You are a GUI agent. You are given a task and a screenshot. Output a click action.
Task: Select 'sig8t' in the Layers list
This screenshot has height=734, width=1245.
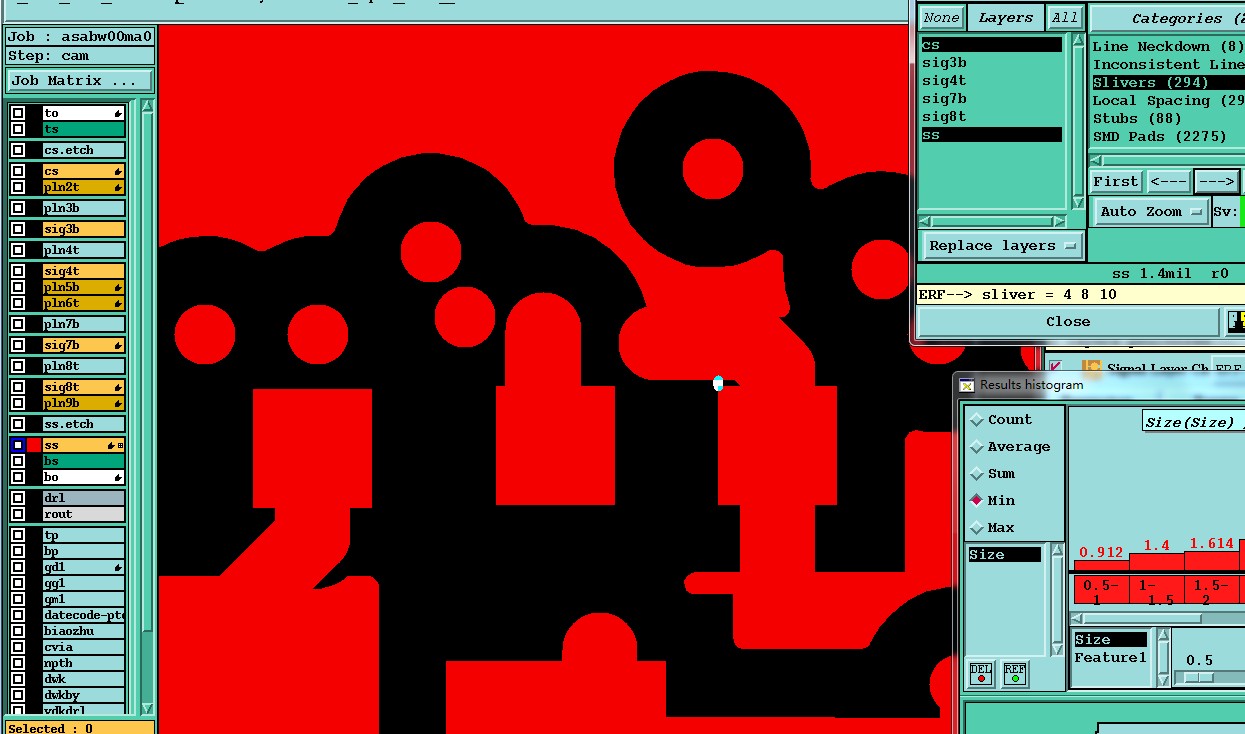(991, 117)
